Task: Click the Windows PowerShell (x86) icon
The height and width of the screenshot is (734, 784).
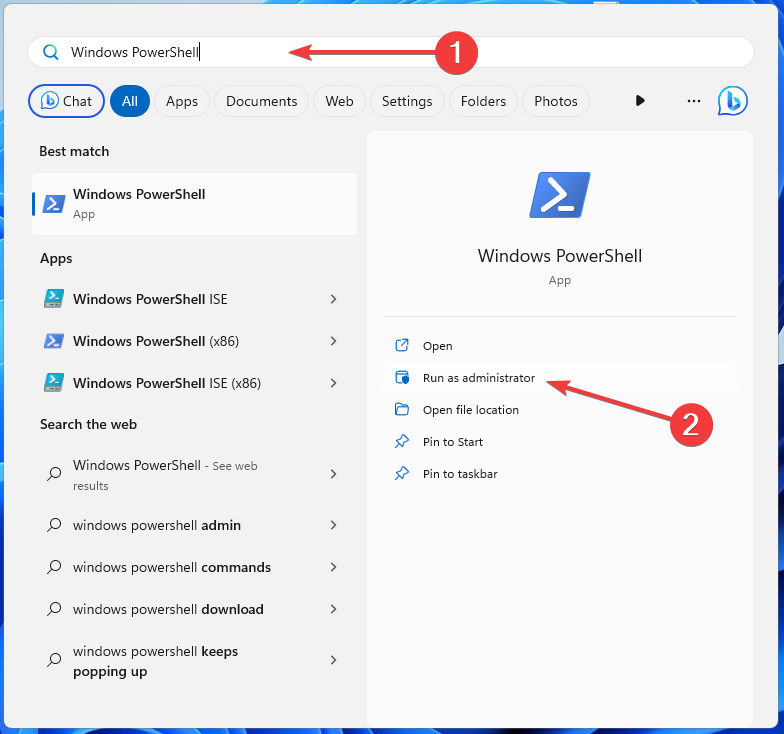Action: [x=54, y=341]
